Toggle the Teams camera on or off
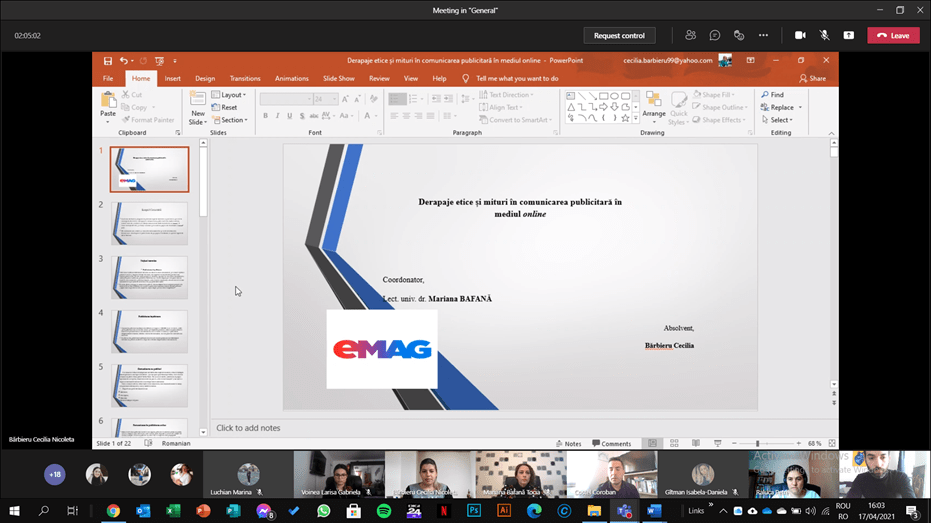The height and width of the screenshot is (523, 931). click(x=800, y=35)
